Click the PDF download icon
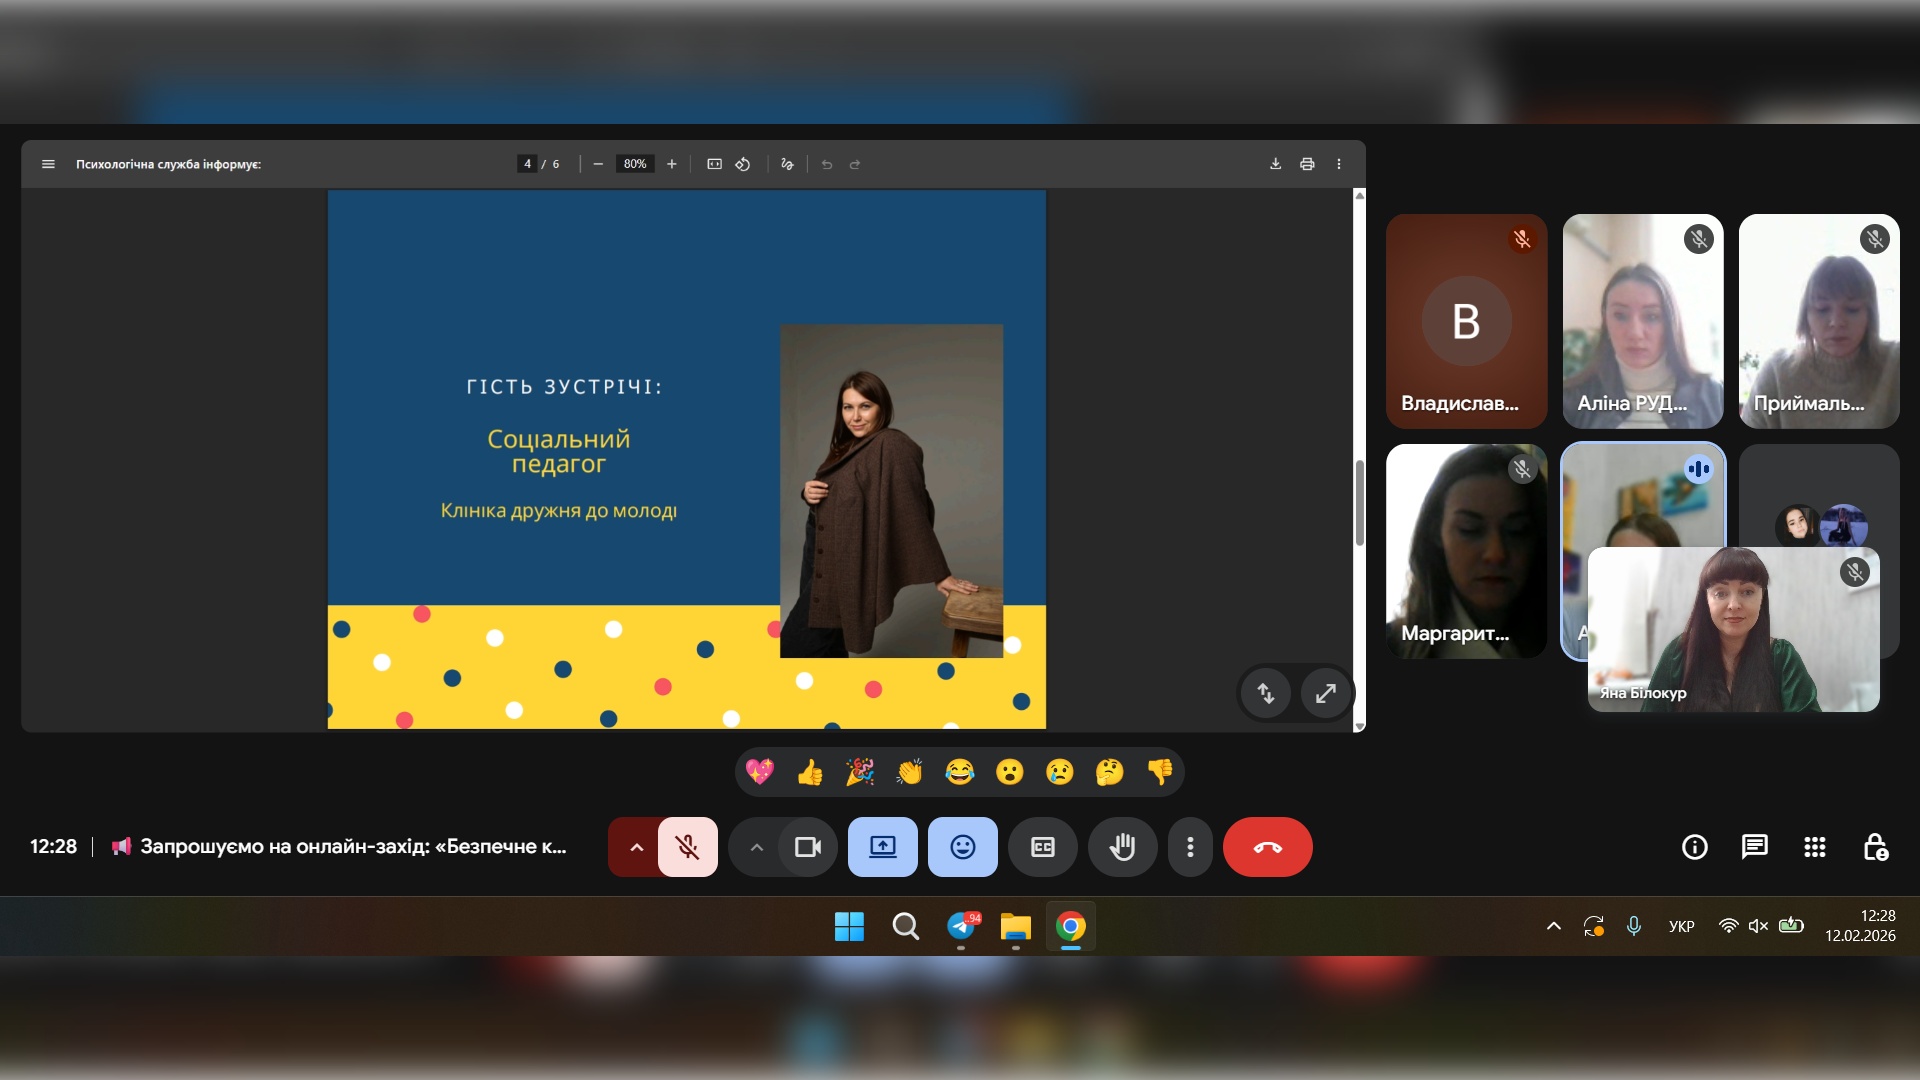1920x1080 pixels. [x=1275, y=164]
